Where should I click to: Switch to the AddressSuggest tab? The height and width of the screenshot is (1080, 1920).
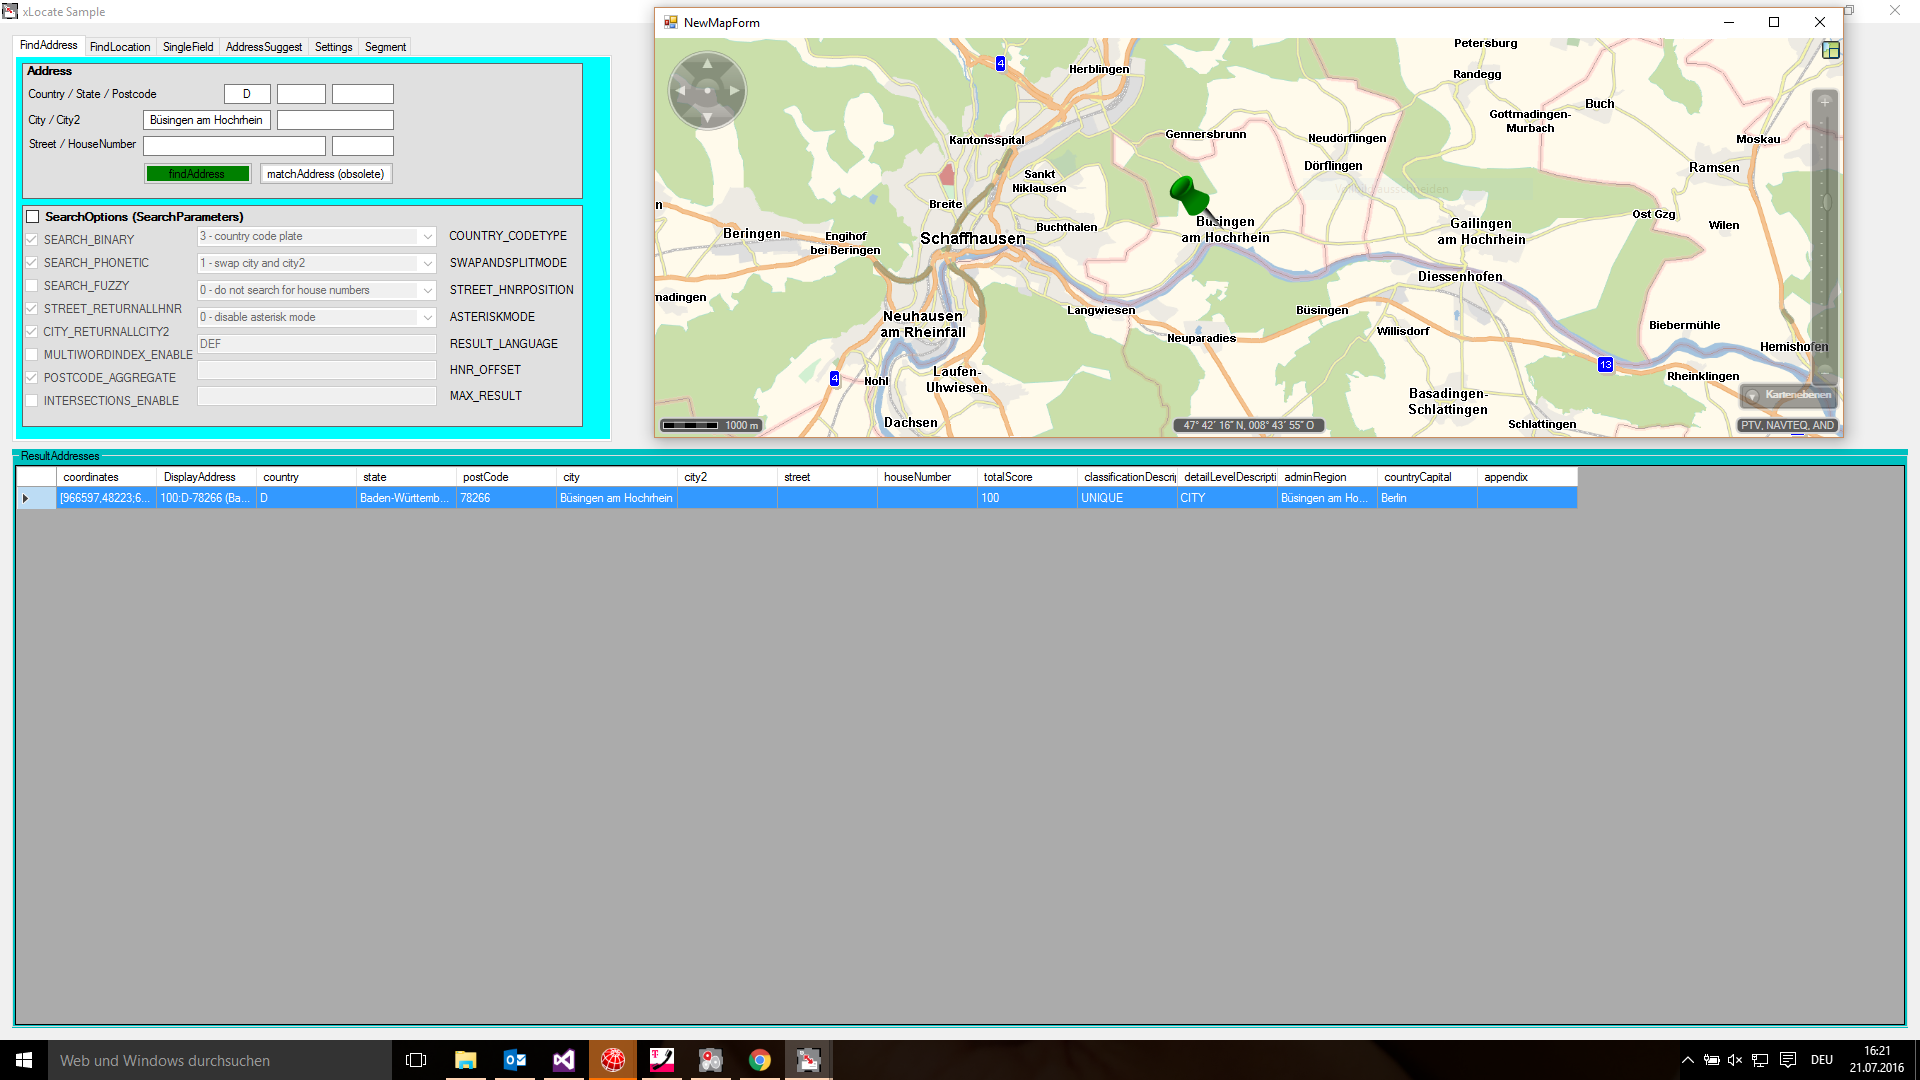coord(263,47)
